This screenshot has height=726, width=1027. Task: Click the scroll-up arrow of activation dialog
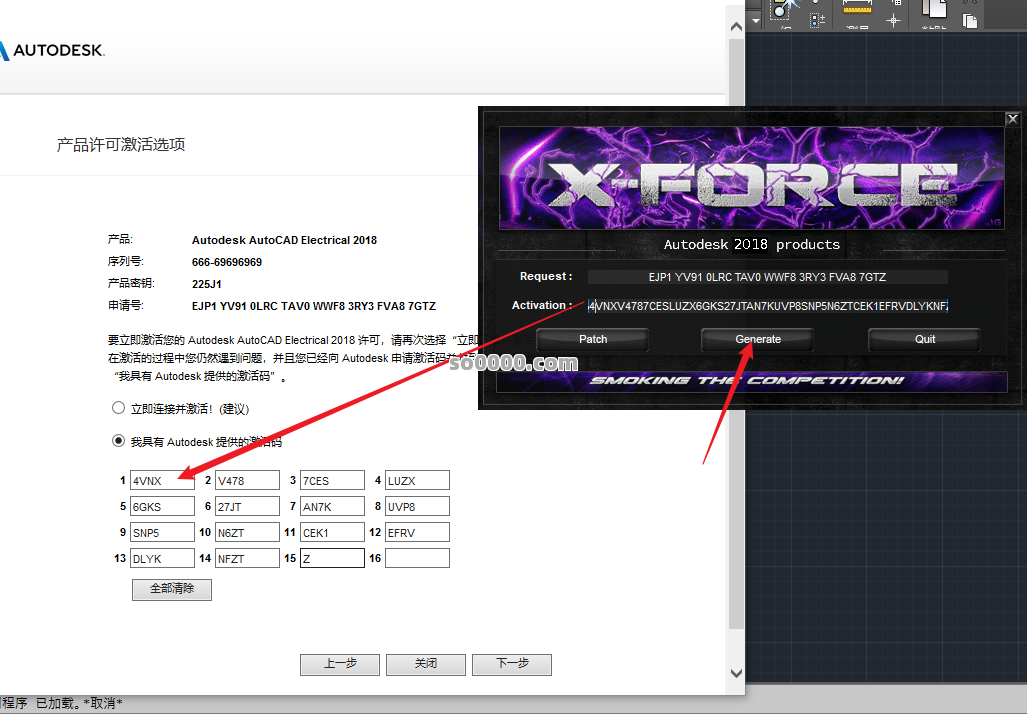[736, 27]
